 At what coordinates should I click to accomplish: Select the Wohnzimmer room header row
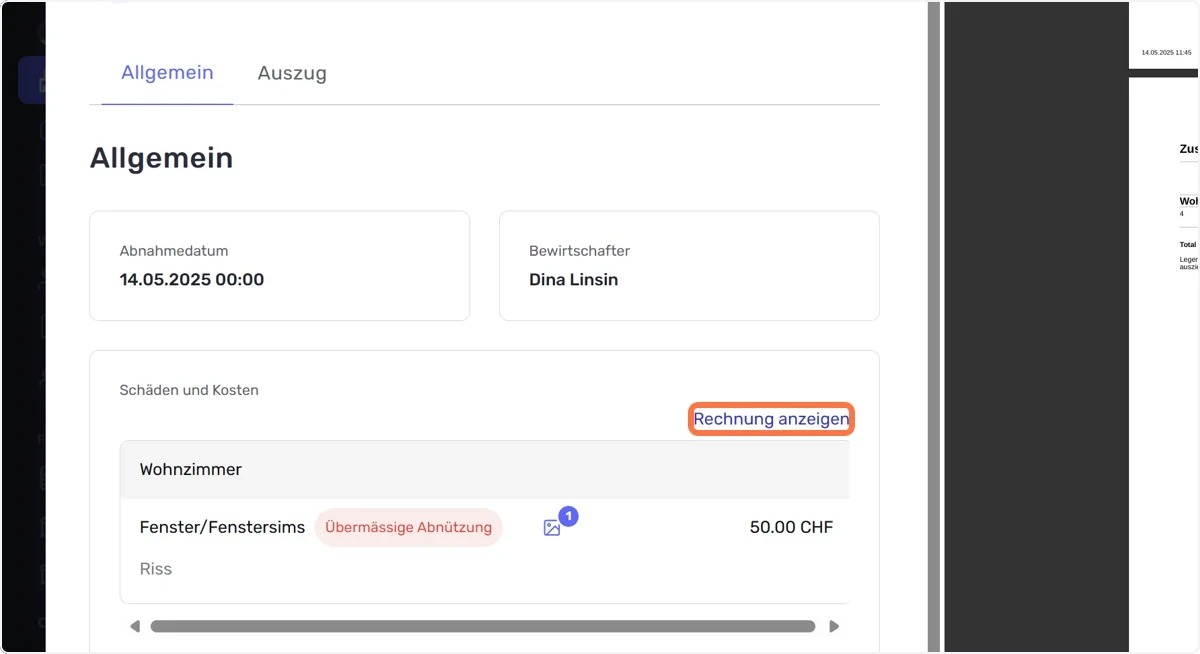485,469
